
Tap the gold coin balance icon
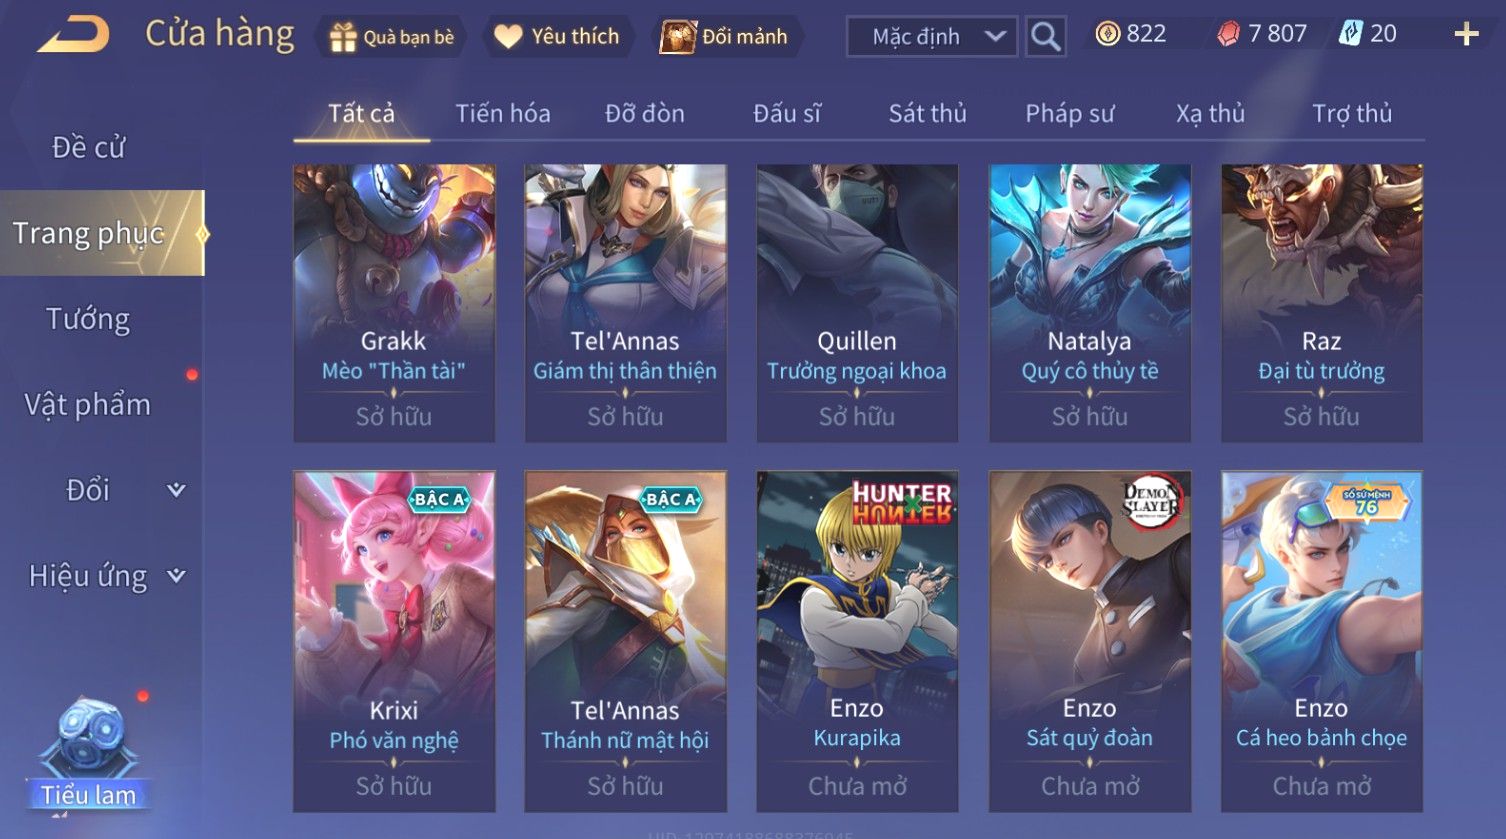tap(1107, 34)
